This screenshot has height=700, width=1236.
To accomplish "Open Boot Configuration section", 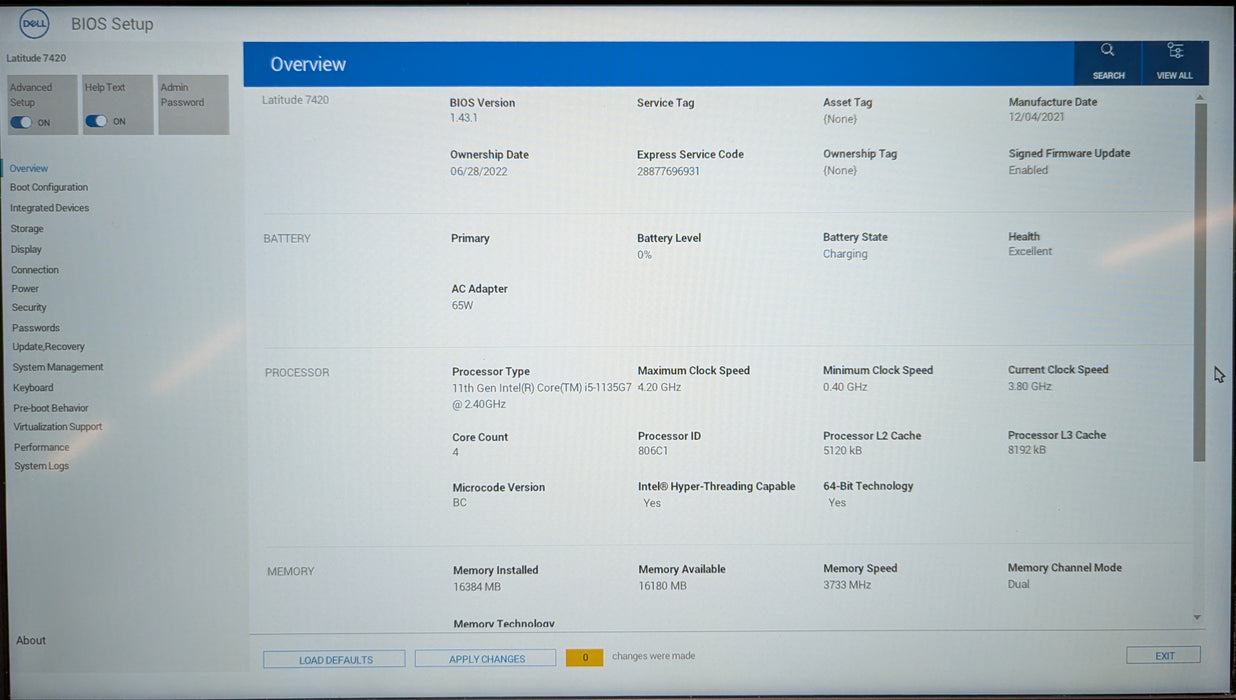I will click(x=49, y=188).
